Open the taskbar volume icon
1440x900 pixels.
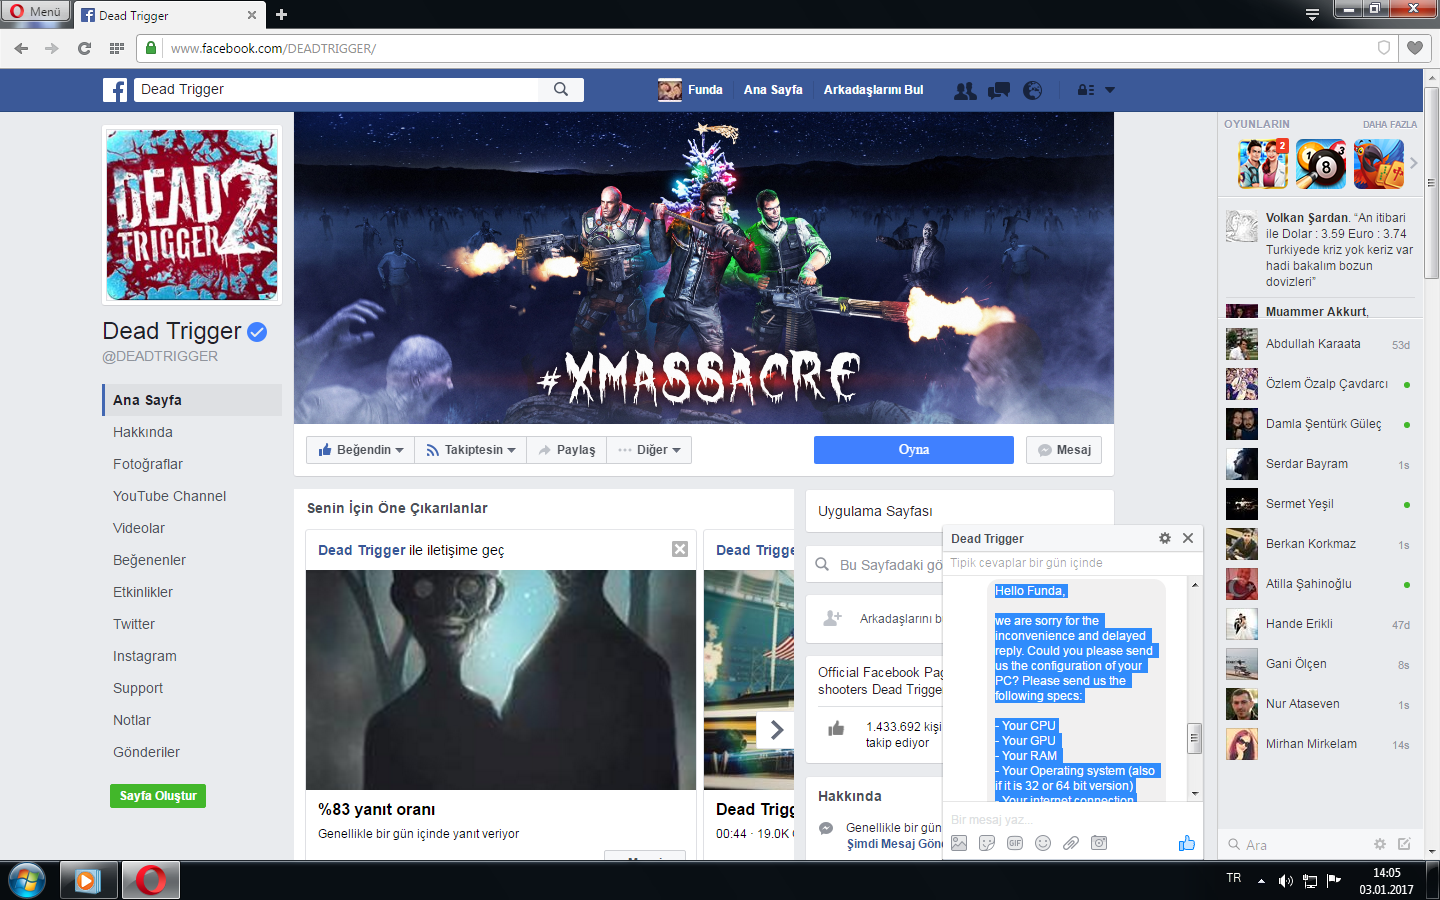(x=1286, y=881)
